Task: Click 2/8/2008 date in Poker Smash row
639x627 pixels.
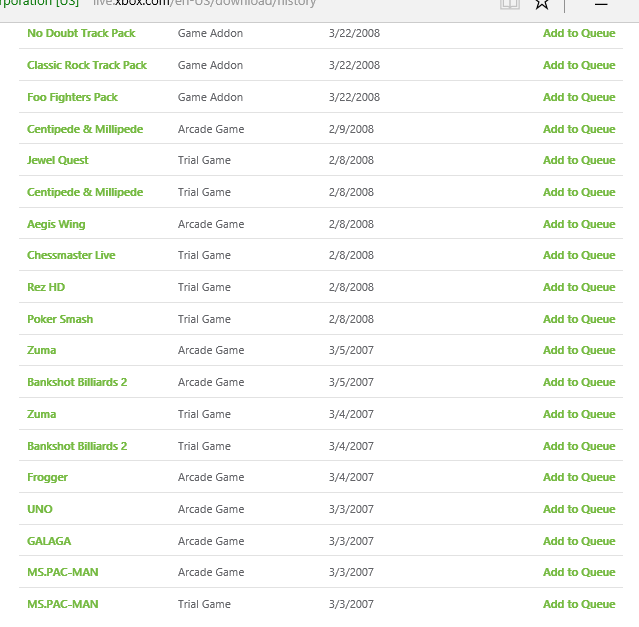Action: pyautogui.click(x=351, y=319)
